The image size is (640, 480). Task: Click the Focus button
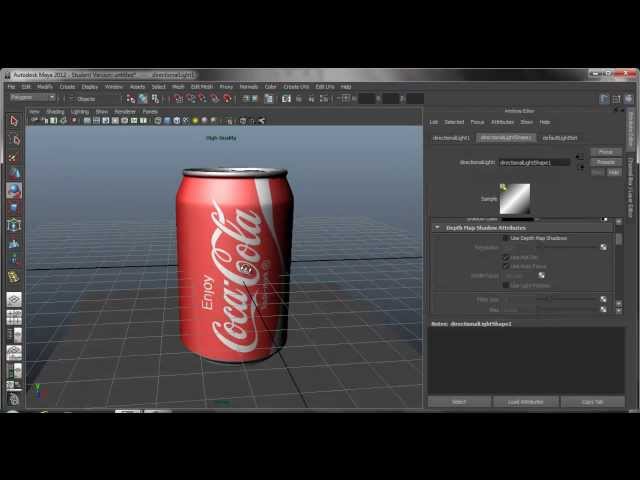point(606,152)
